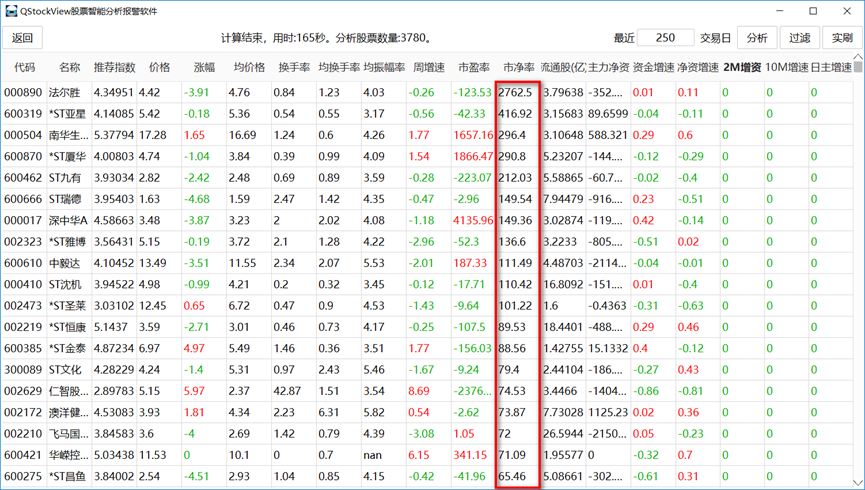Click 市净率 value 2762.5
865x490 pixels.
tap(515, 93)
